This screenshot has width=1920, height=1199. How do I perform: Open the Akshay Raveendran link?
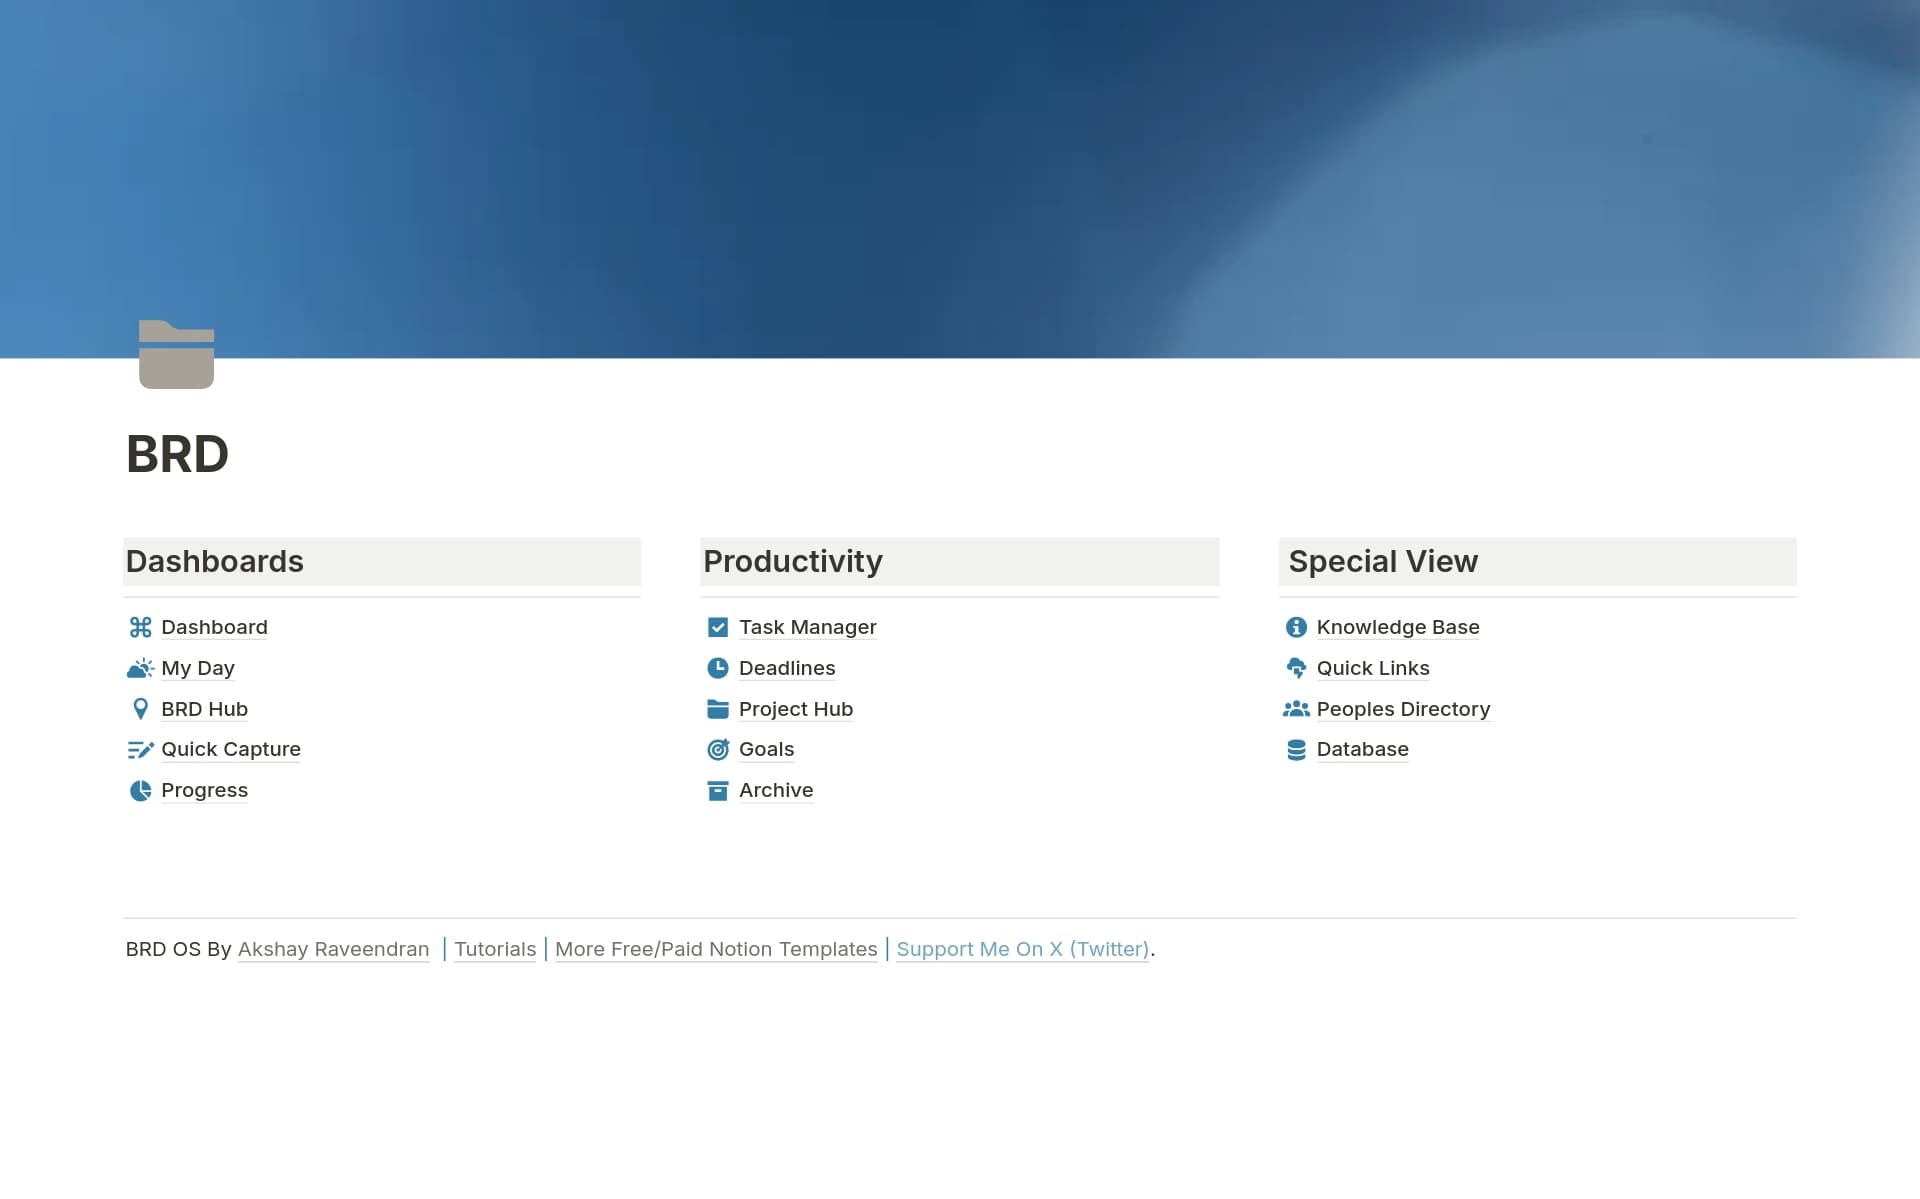click(x=333, y=949)
